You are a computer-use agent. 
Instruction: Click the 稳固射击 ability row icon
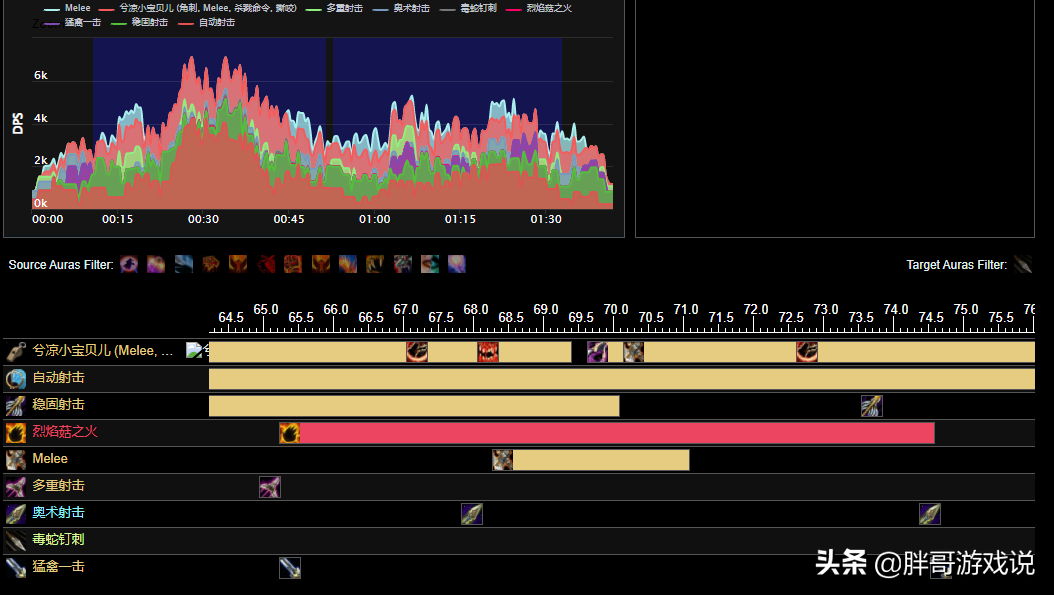coord(15,406)
